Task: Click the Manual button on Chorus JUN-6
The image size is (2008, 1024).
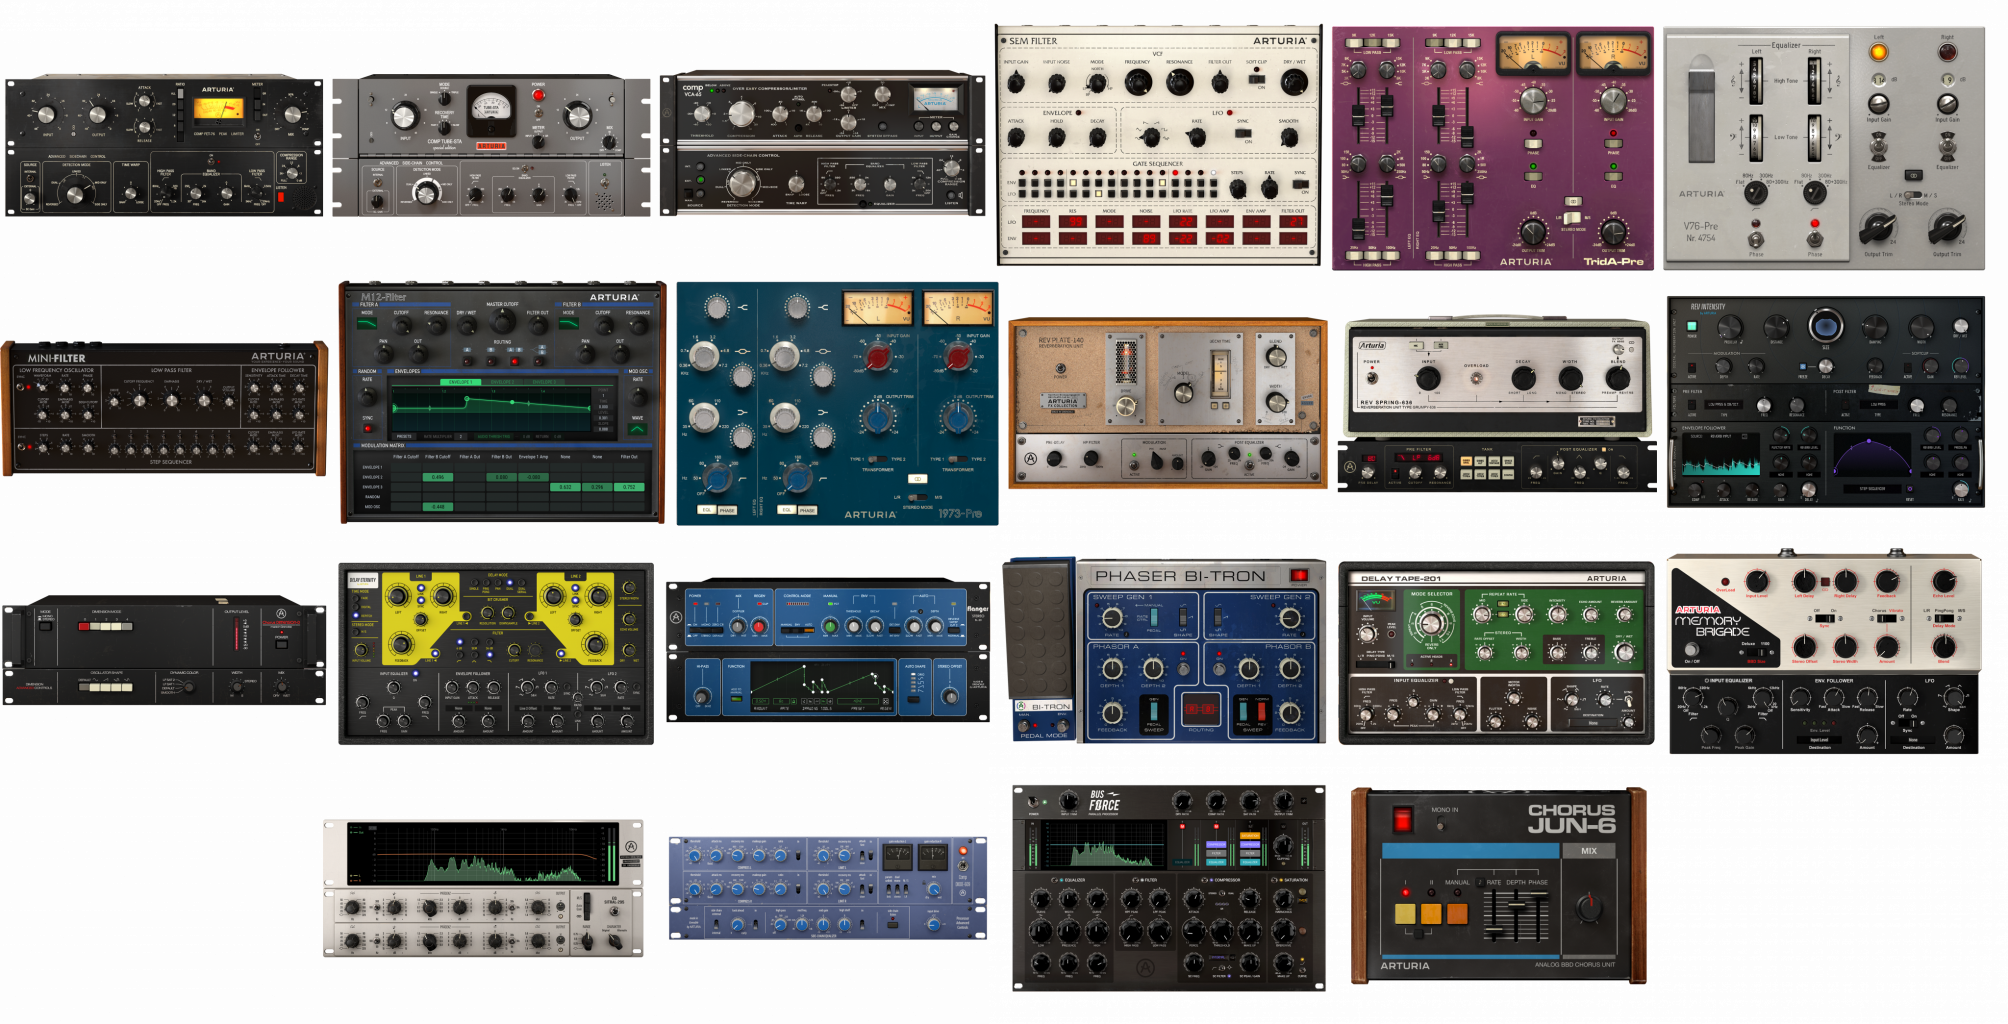Action: click(1457, 912)
